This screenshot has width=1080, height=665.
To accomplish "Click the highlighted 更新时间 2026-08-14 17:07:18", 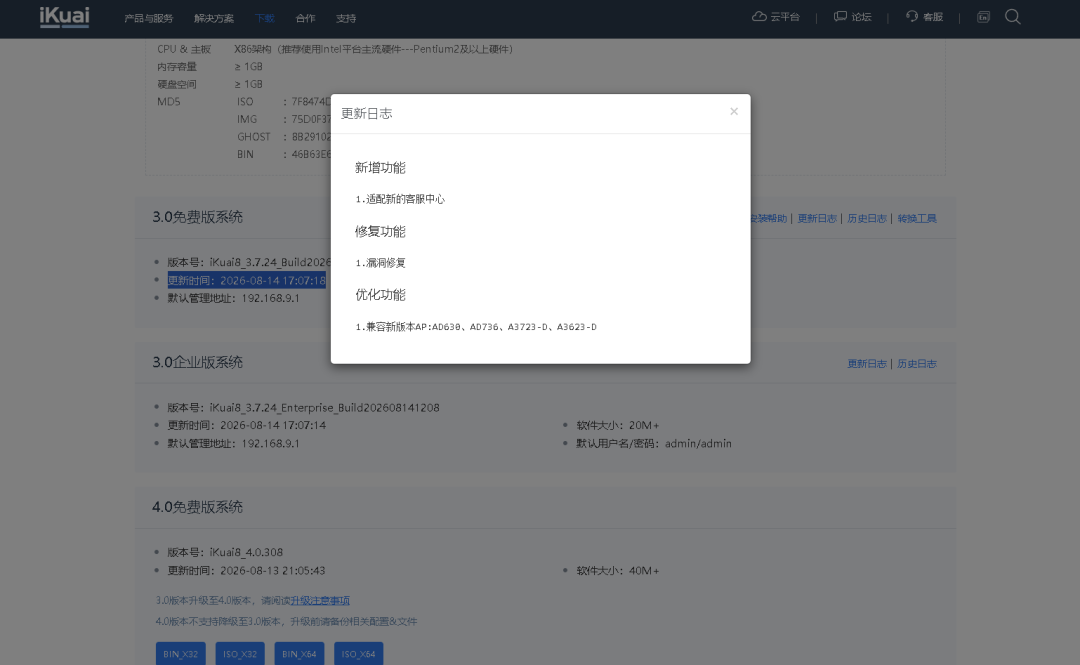I will tap(247, 280).
